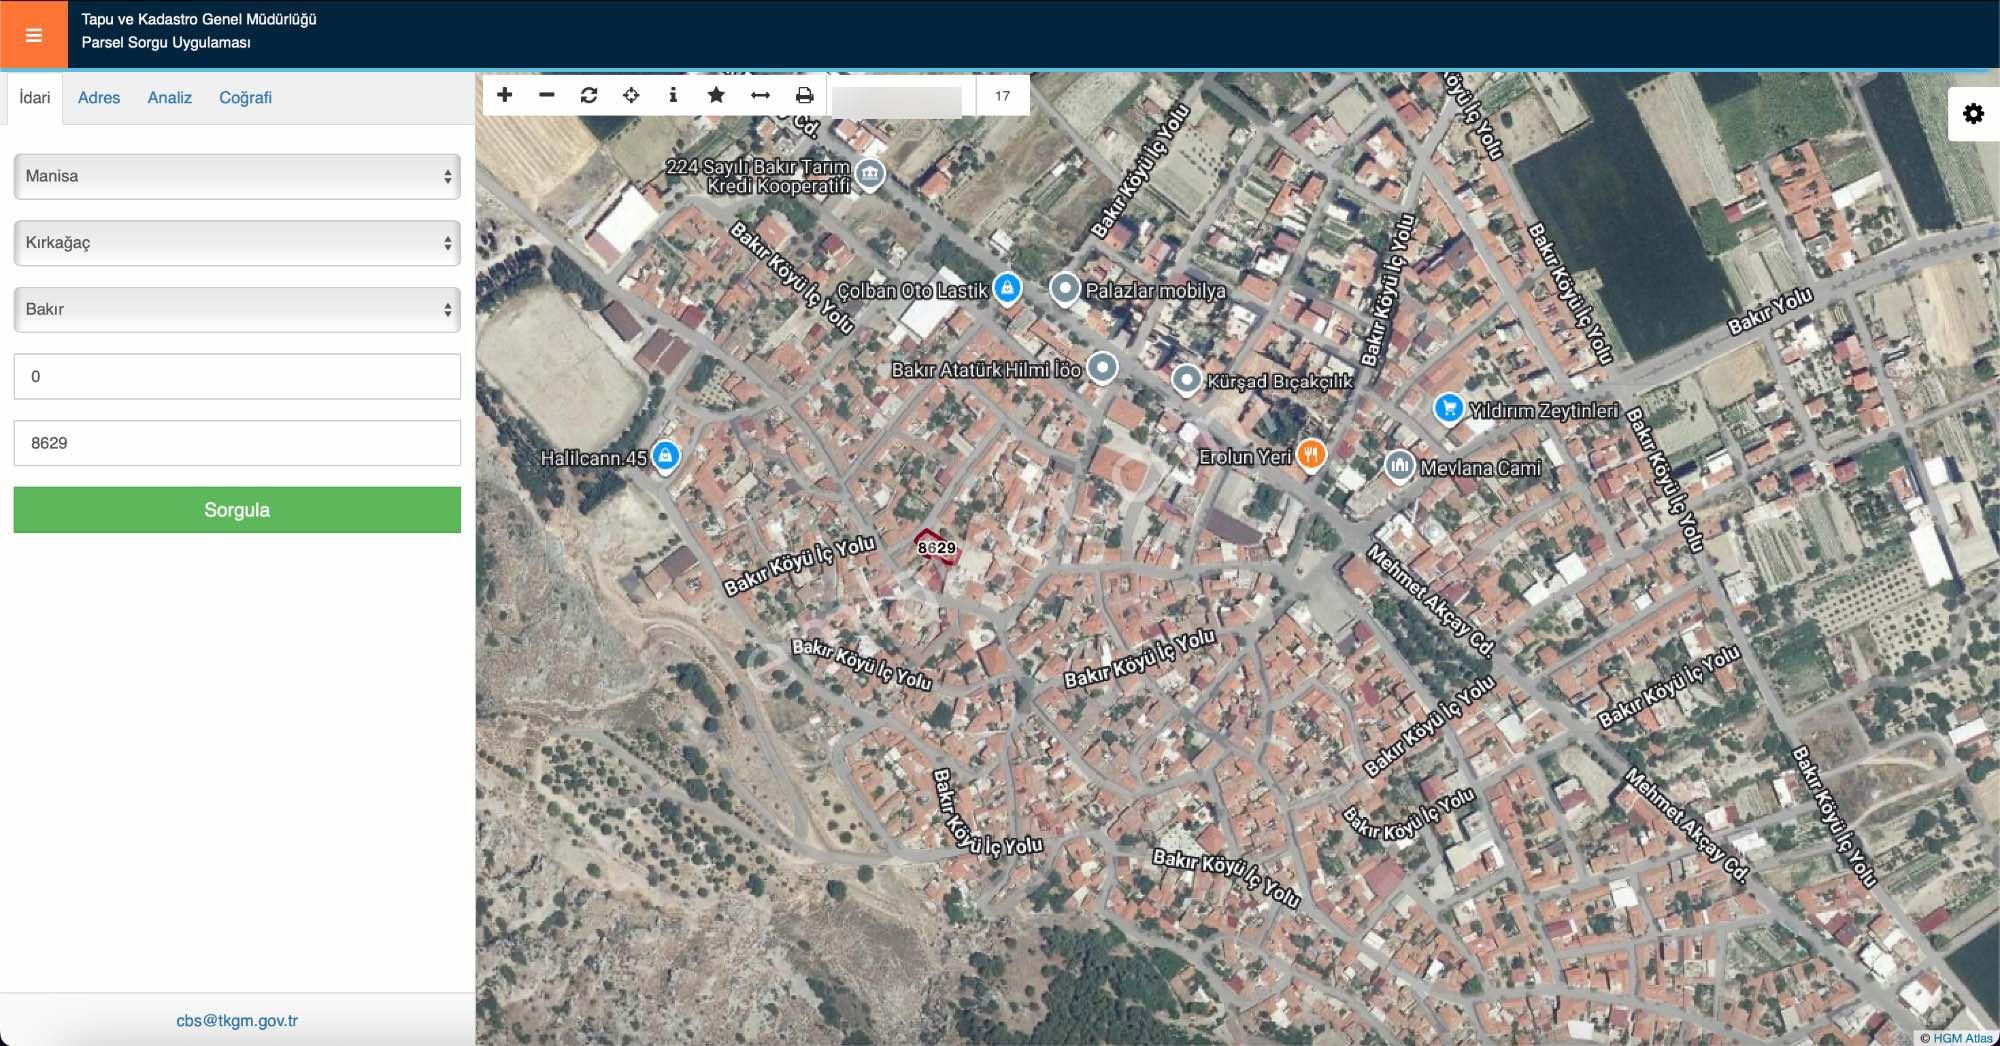Open the cbs@tkgm.gov.tr email link

coord(237,1021)
